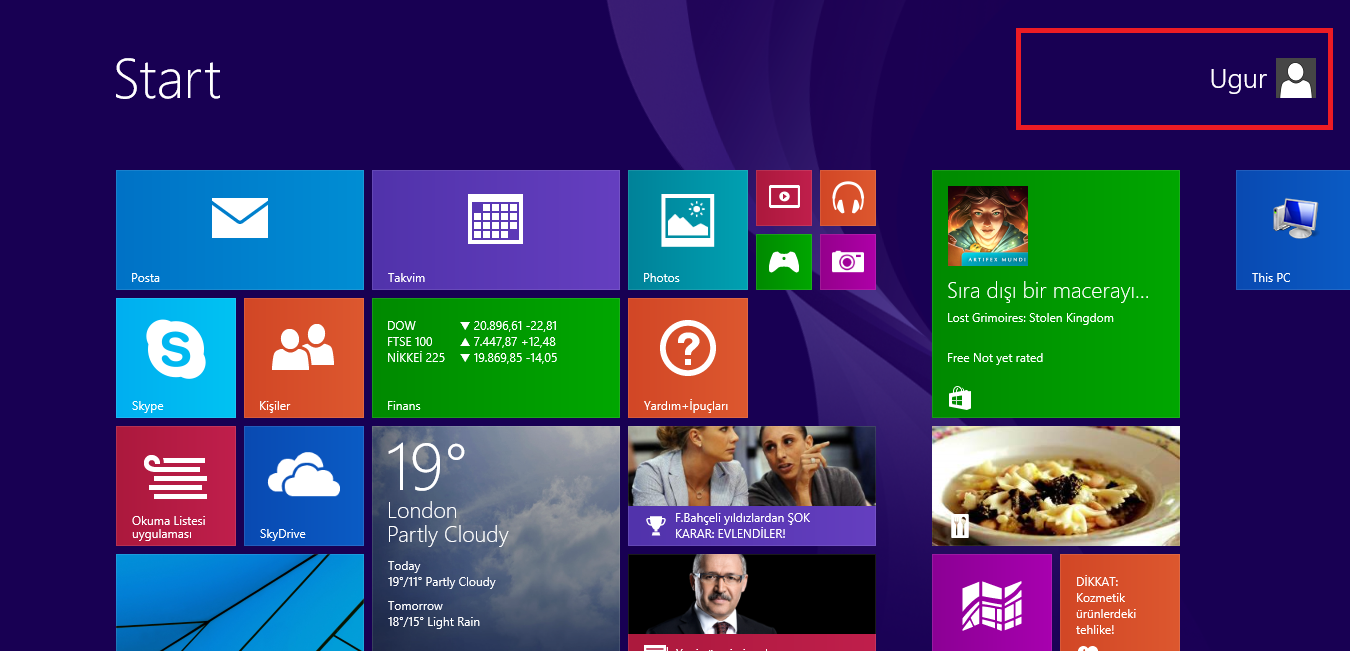This screenshot has width=1350, height=651.
Task: Click the Start heading text
Action: pos(167,79)
